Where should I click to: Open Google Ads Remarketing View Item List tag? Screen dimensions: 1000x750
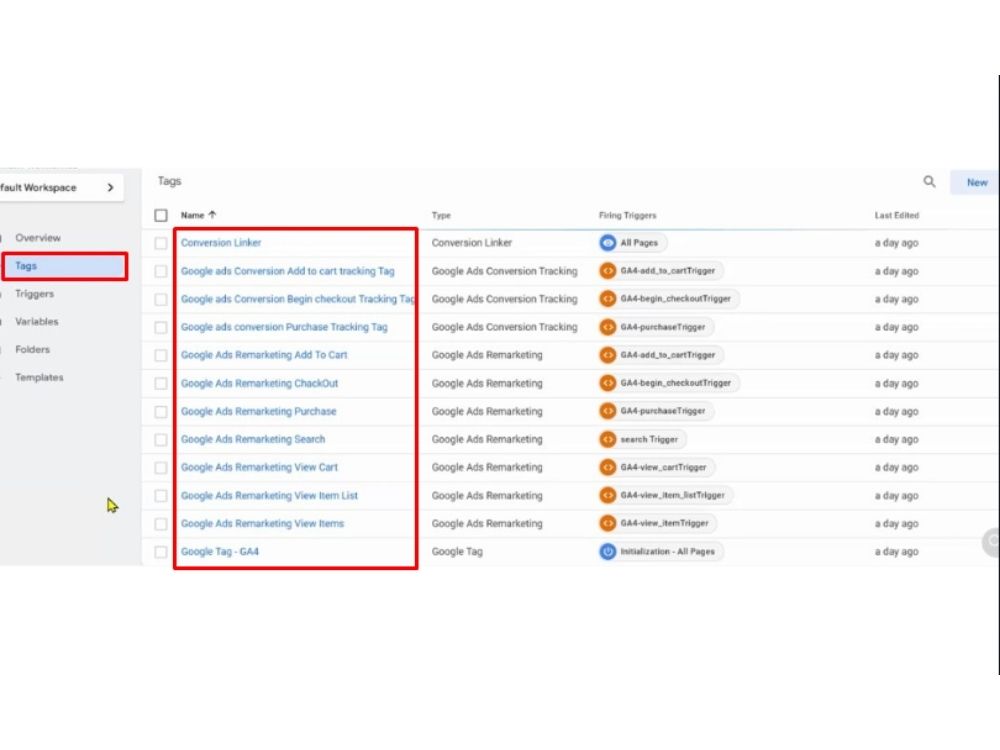pyautogui.click(x=269, y=496)
